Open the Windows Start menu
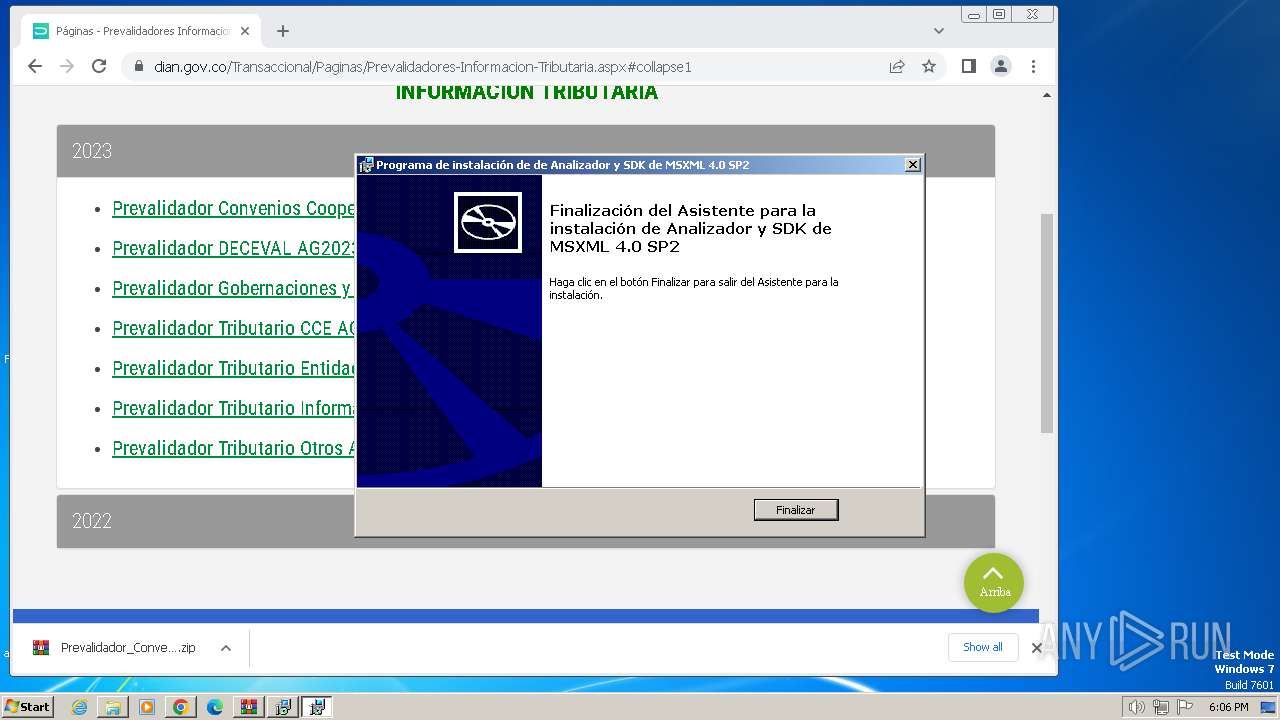This screenshot has width=1280, height=720. coord(28,706)
